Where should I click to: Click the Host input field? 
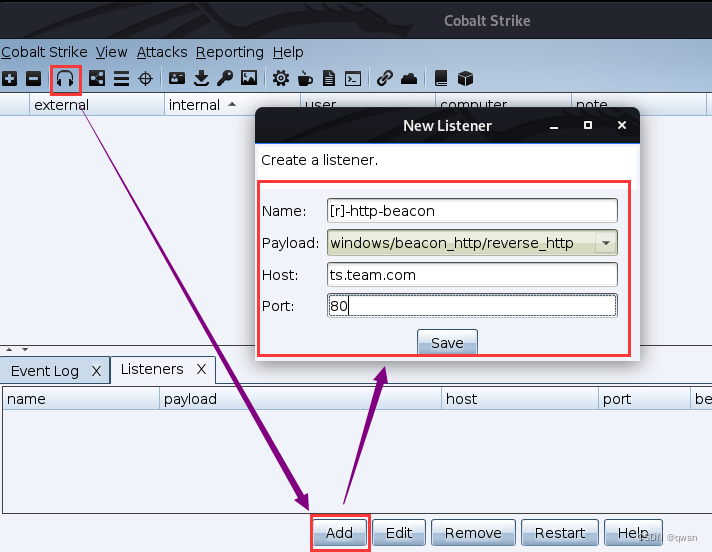[472, 275]
